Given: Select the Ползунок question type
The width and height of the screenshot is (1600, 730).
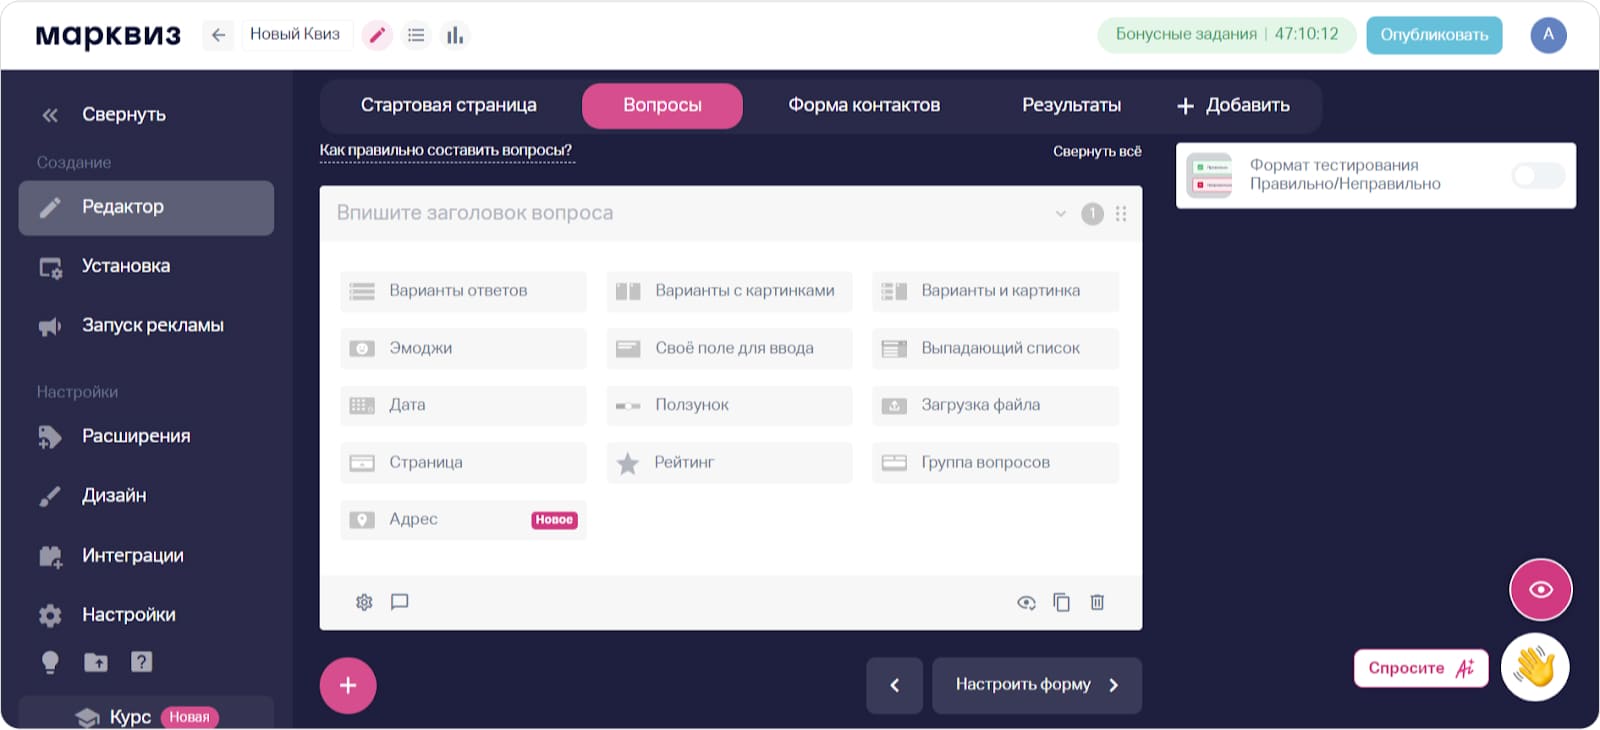Looking at the screenshot, I should (x=729, y=405).
